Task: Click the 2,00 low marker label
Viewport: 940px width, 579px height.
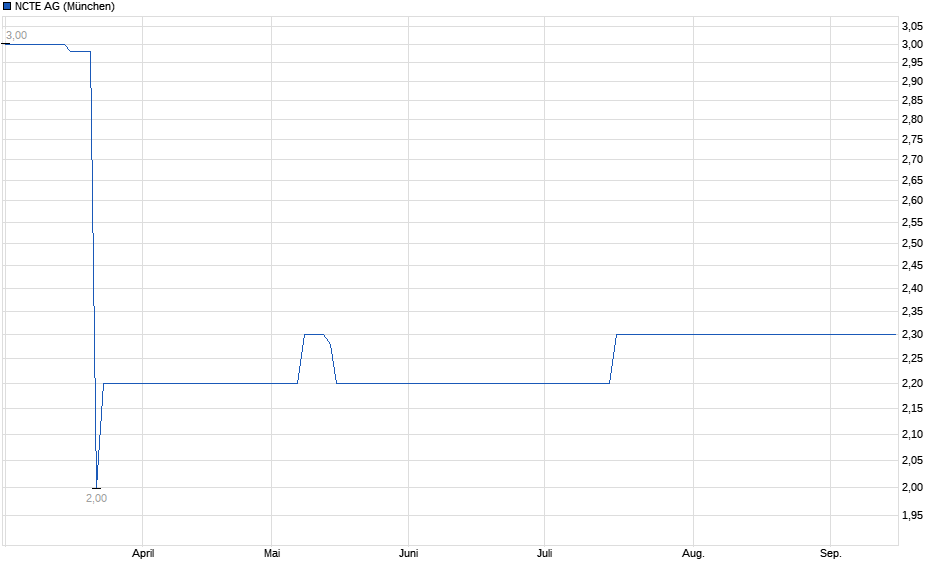Action: pyautogui.click(x=97, y=498)
